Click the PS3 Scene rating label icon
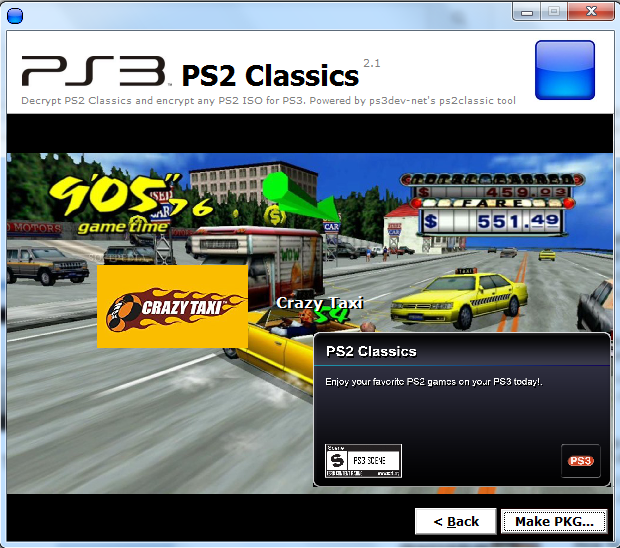 pos(363,461)
